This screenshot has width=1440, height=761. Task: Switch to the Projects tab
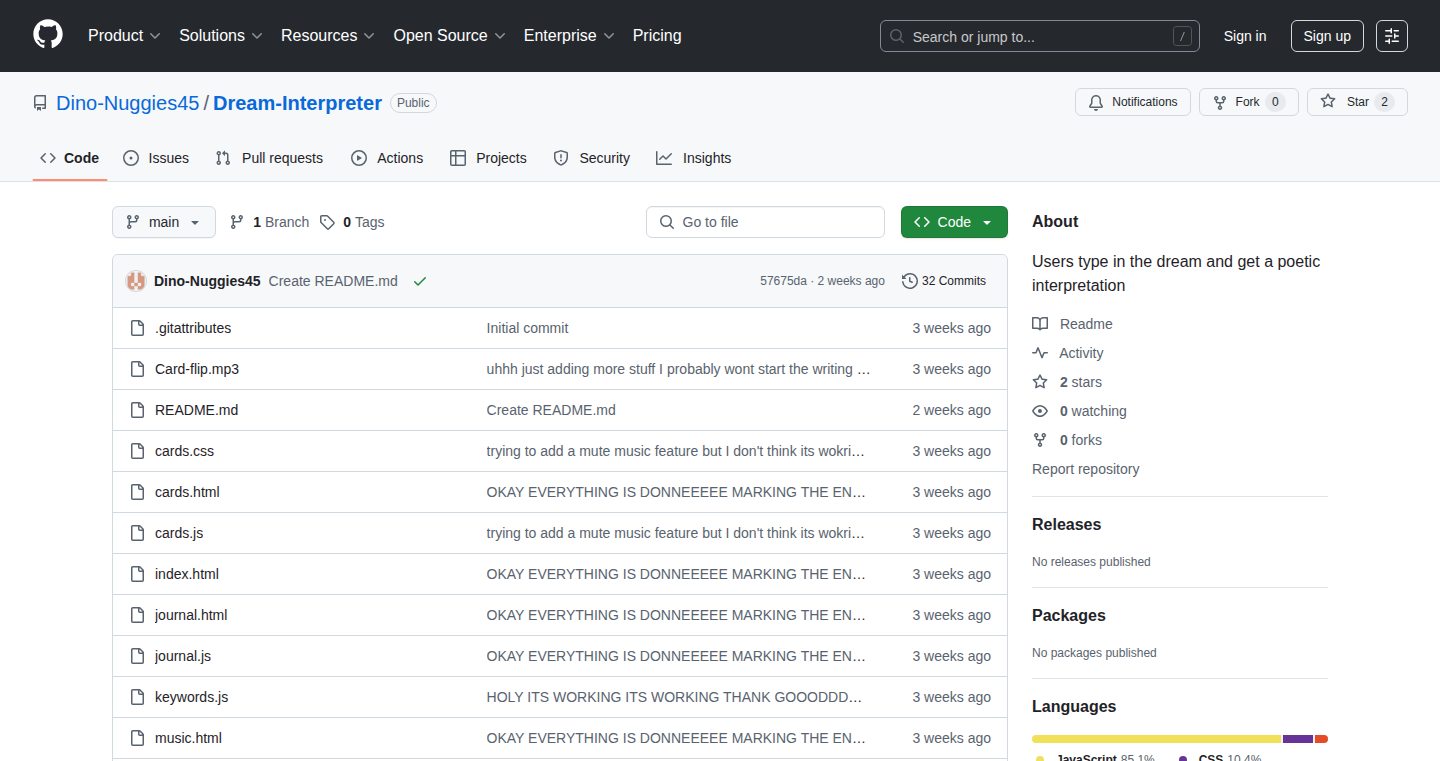coord(488,158)
